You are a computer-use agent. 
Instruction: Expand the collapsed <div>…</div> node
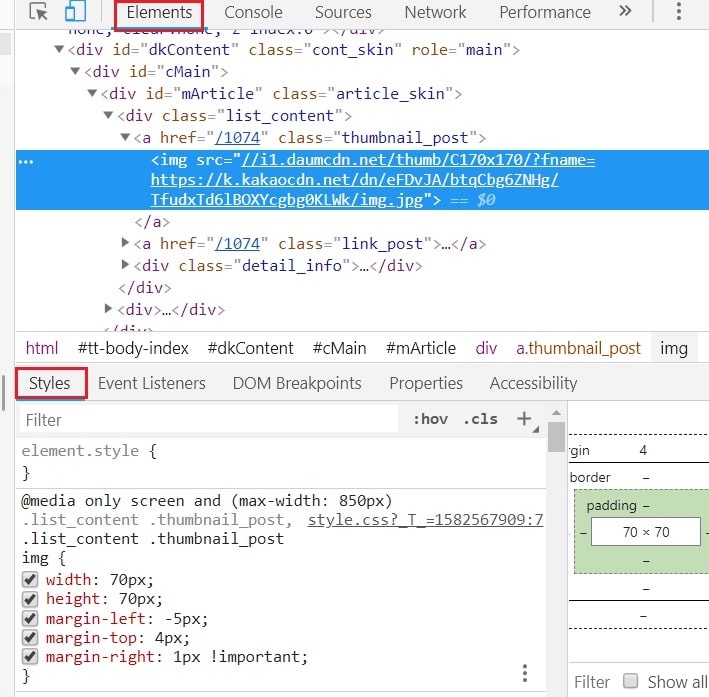coord(108,308)
